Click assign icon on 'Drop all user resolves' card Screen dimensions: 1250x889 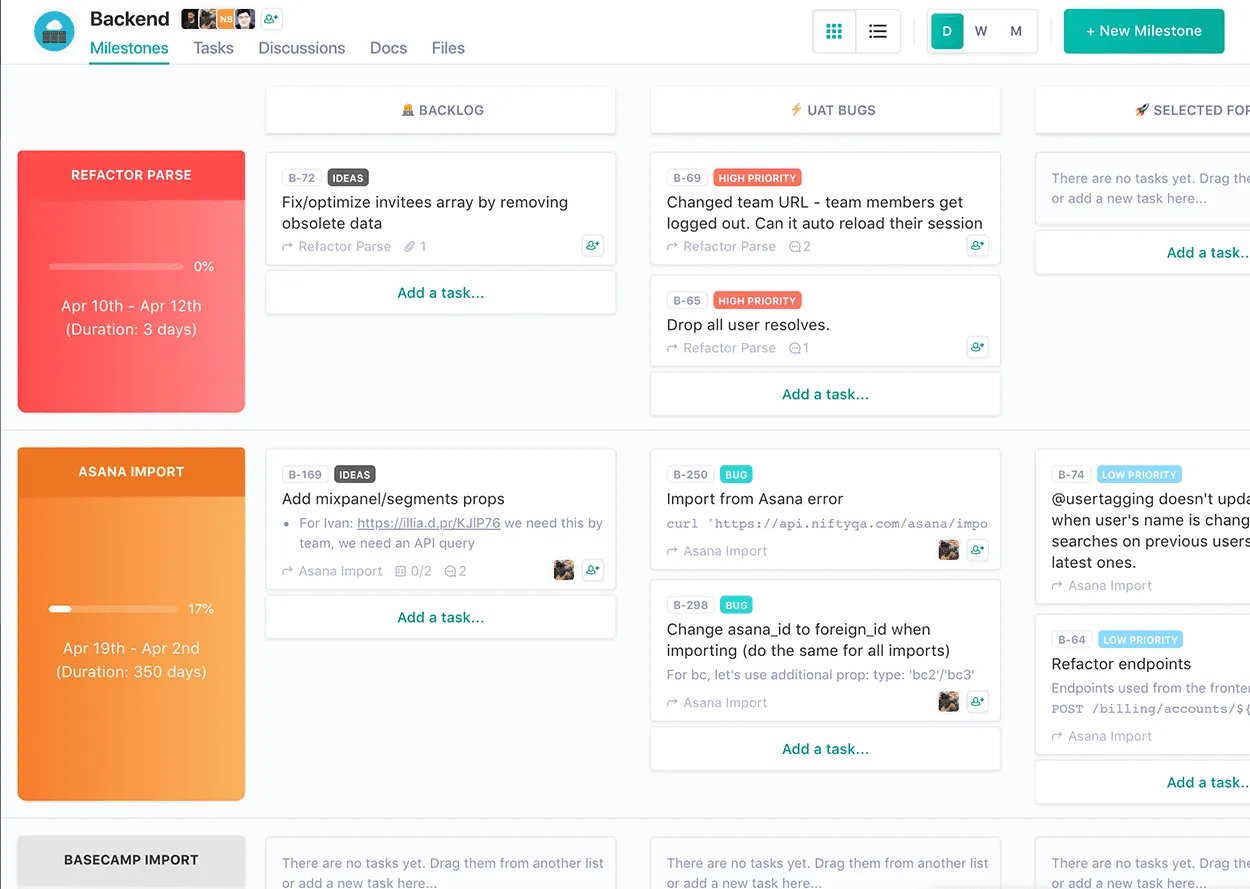click(x=977, y=347)
